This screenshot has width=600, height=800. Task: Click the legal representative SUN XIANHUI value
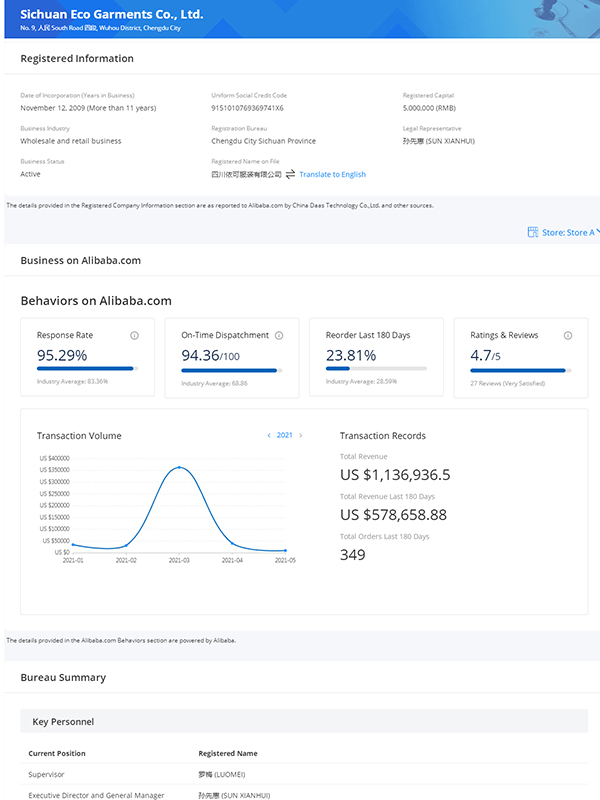click(439, 141)
